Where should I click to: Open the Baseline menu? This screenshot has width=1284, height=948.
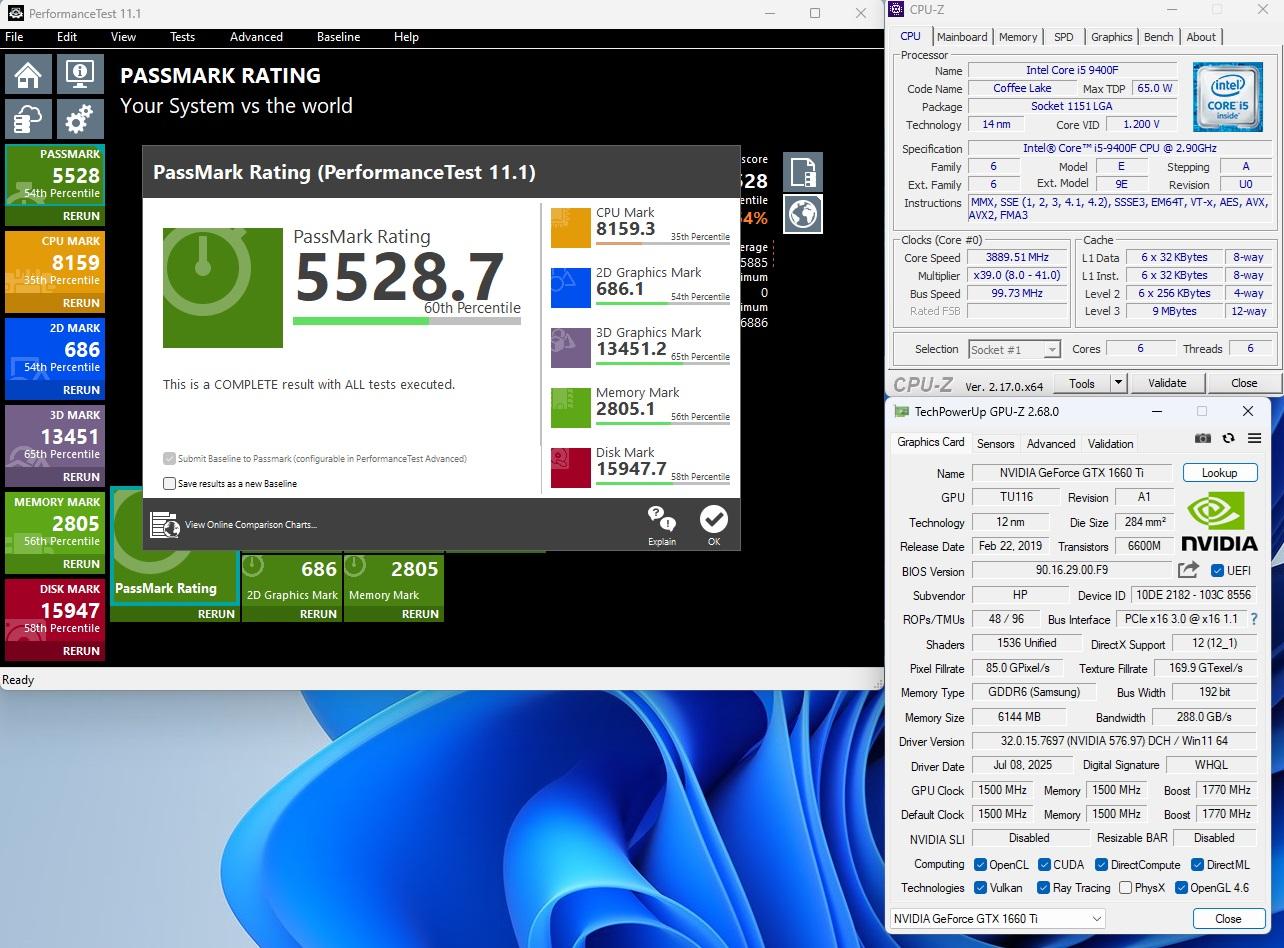338,37
